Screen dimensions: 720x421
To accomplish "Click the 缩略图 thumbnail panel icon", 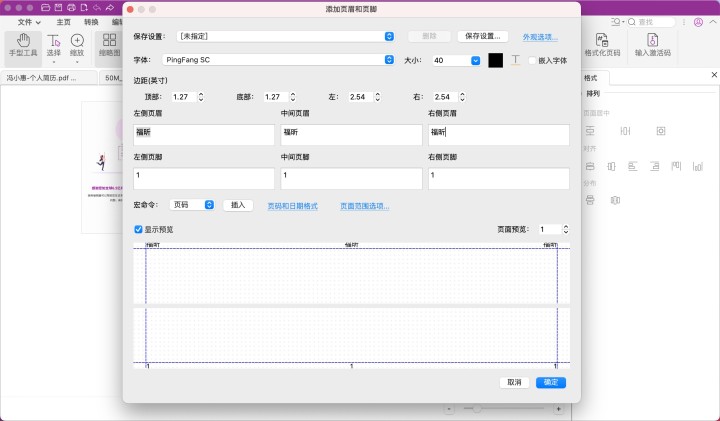I will (108, 41).
